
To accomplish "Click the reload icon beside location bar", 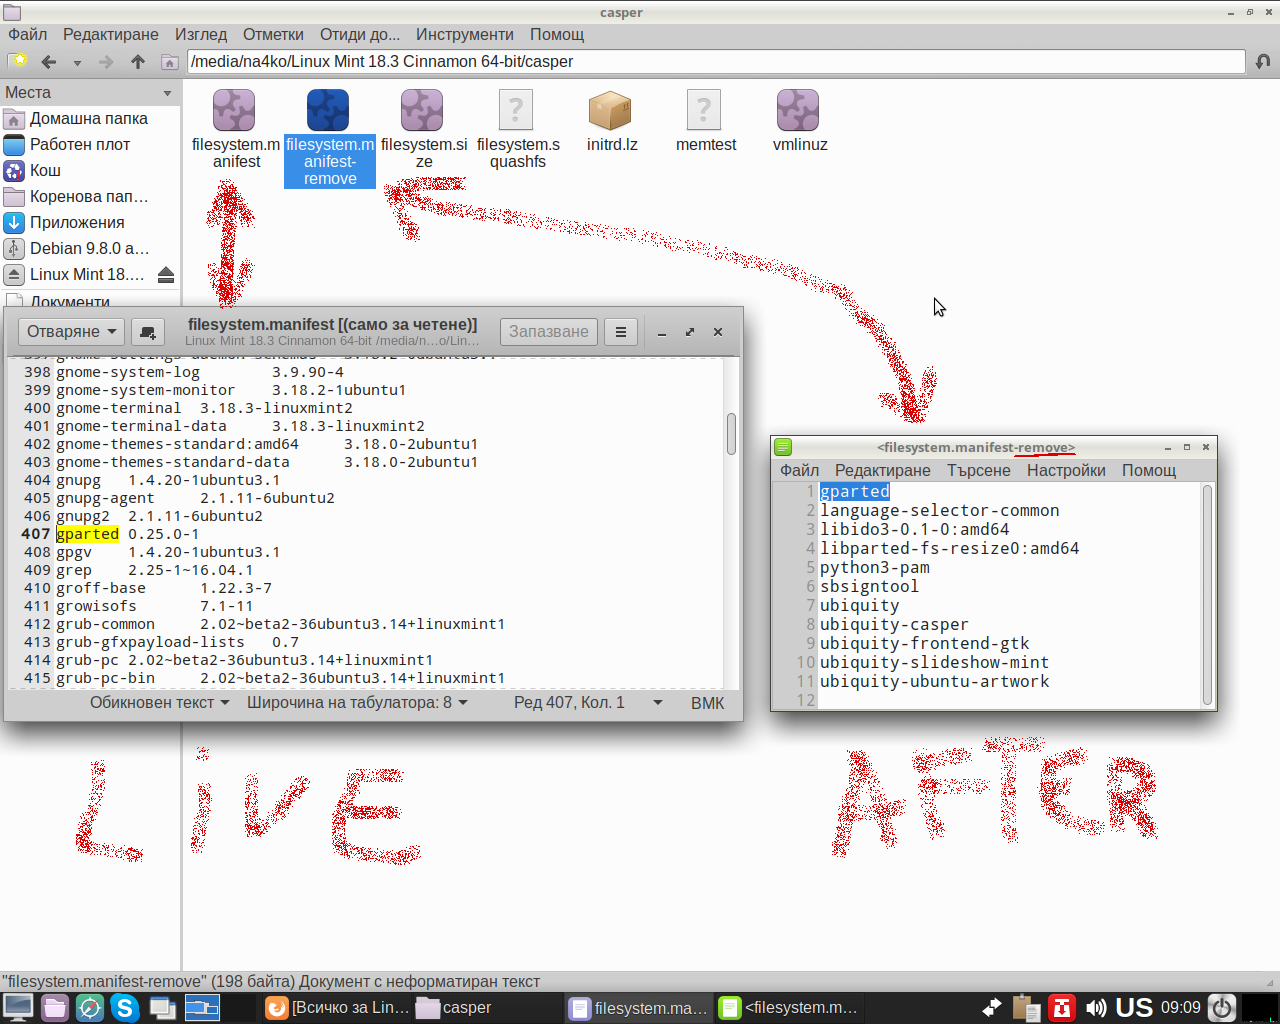I will [1263, 61].
